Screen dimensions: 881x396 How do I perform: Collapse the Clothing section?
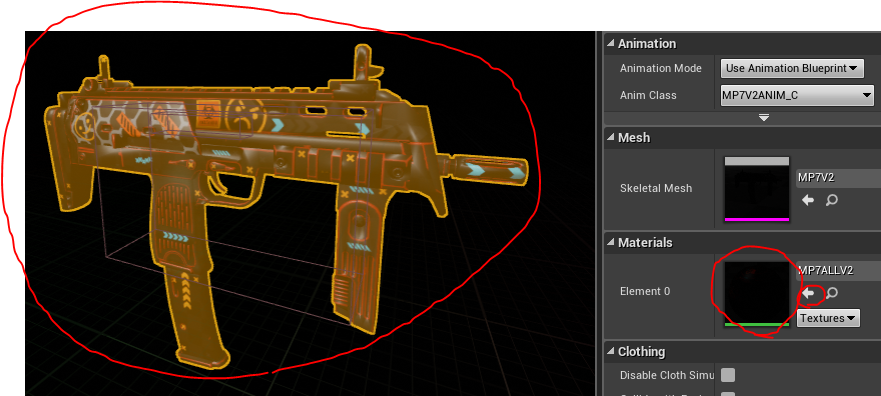point(611,352)
